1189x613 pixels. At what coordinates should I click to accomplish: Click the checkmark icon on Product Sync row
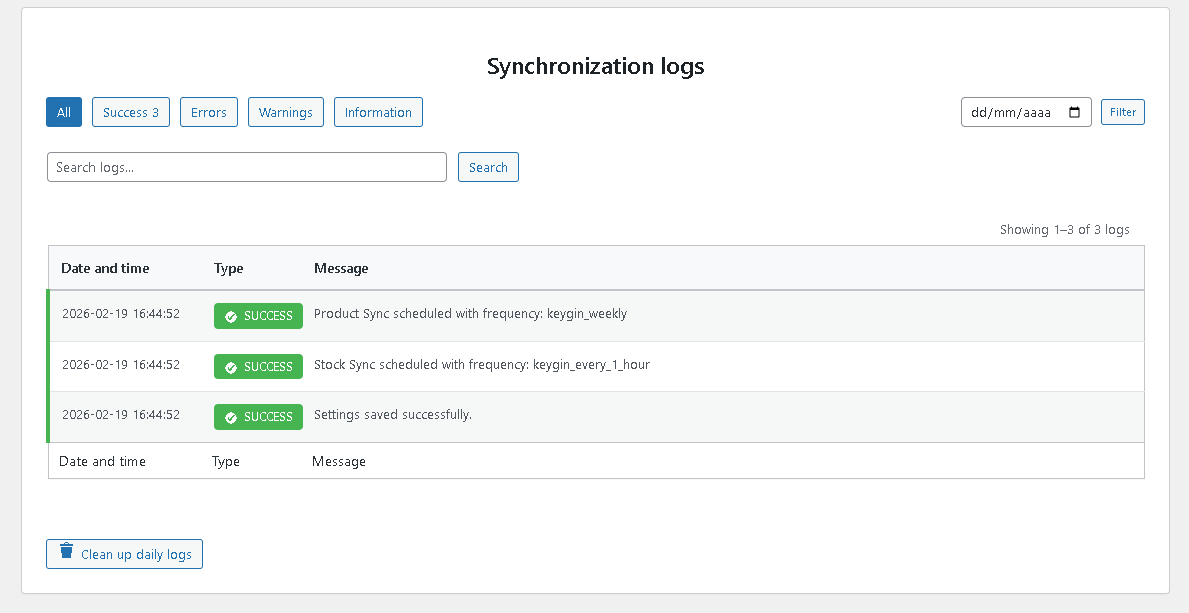(231, 316)
